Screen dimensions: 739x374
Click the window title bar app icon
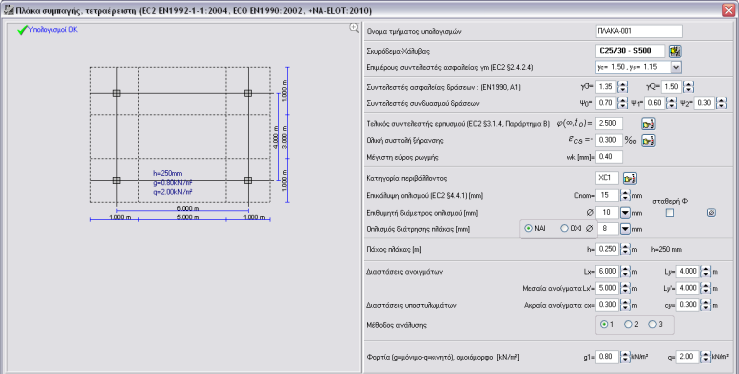(x=8, y=9)
